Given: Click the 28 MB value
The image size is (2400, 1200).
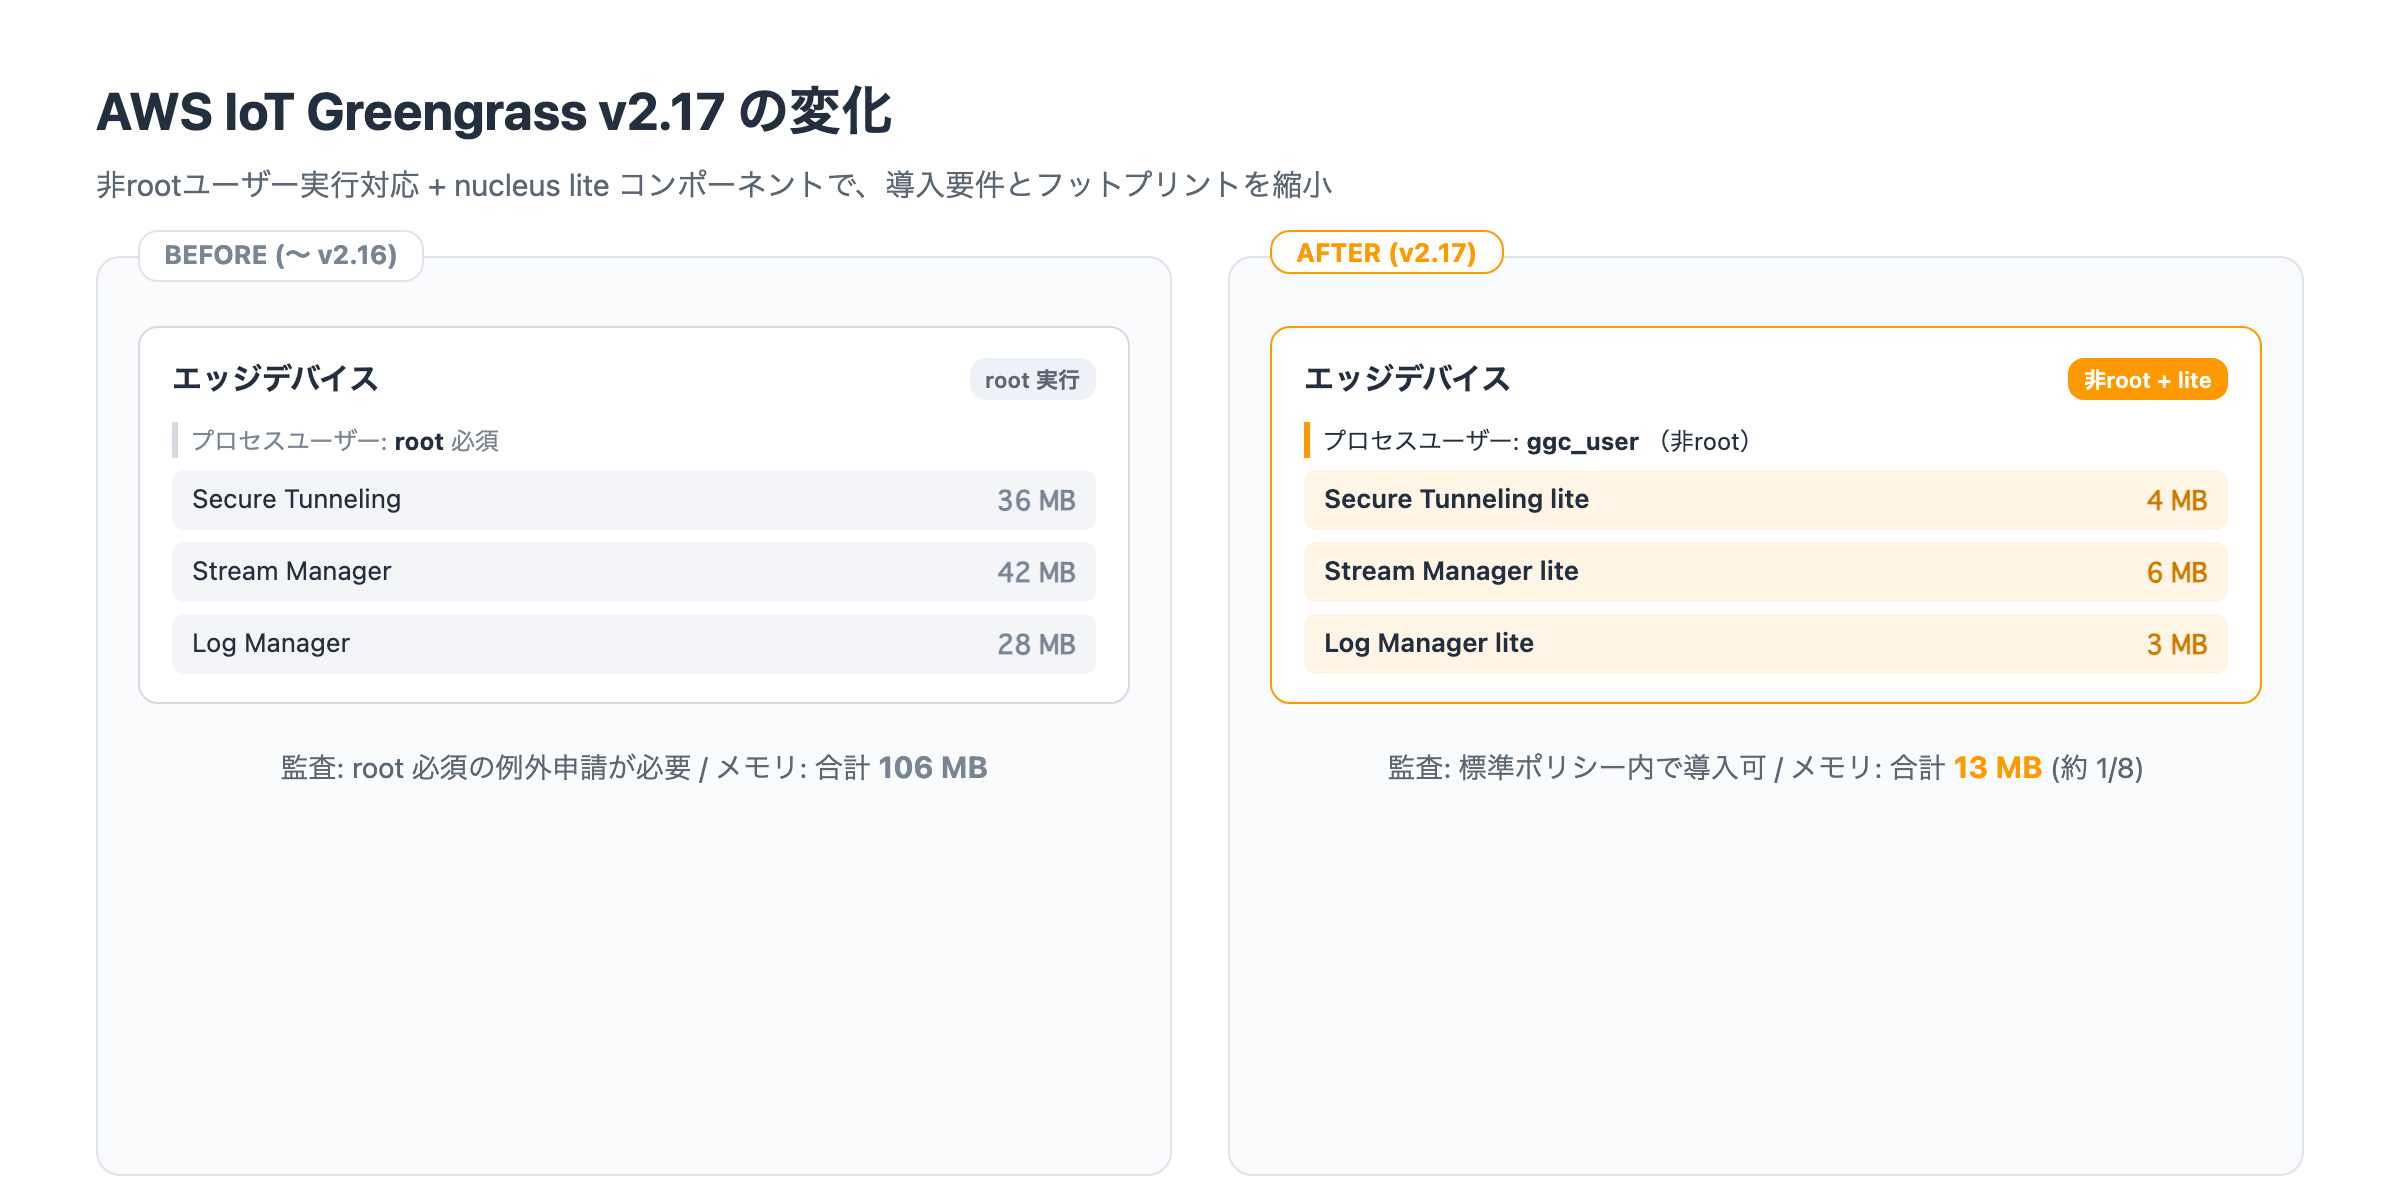Looking at the screenshot, I should point(1036,644).
